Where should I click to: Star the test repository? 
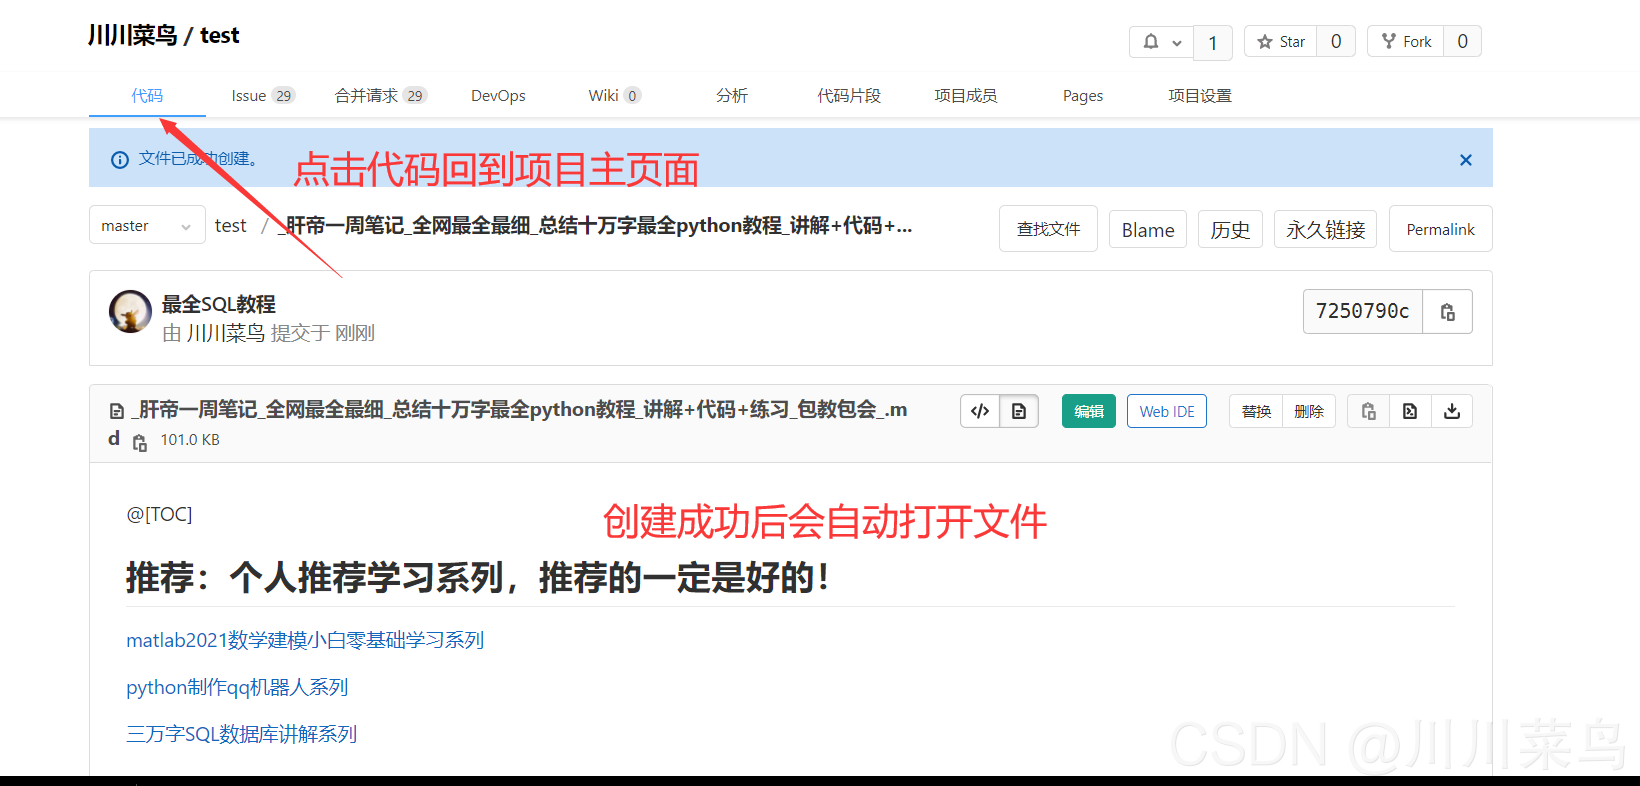(x=1281, y=42)
